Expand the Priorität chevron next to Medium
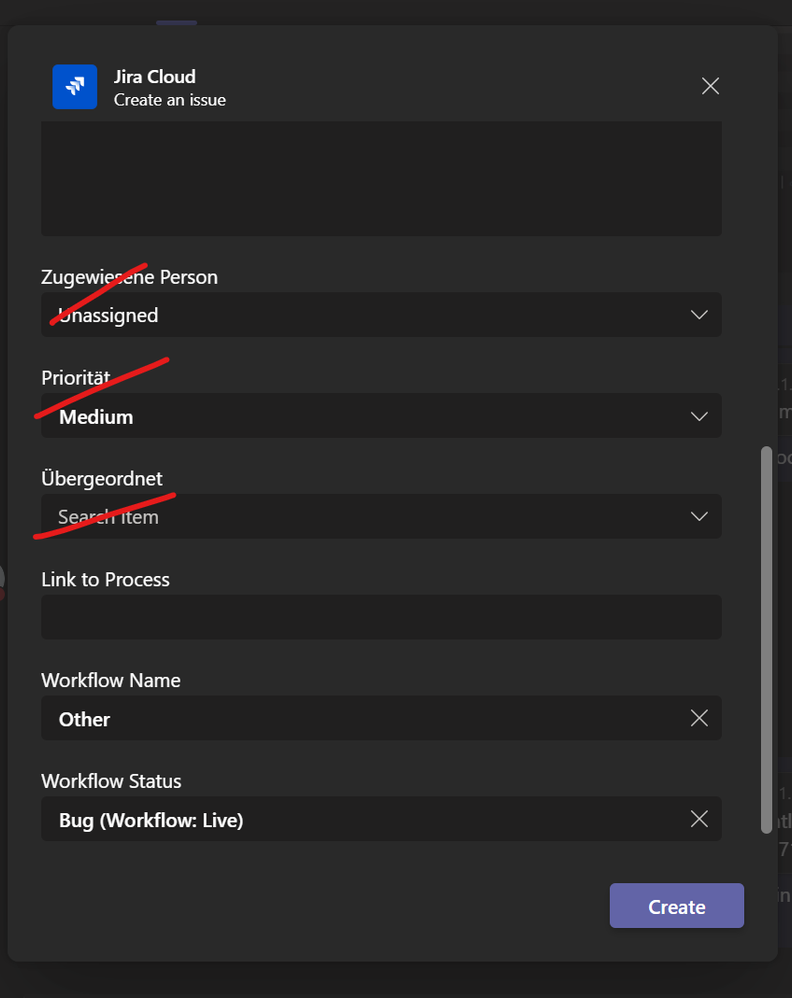This screenshot has height=998, width=792. pos(699,416)
